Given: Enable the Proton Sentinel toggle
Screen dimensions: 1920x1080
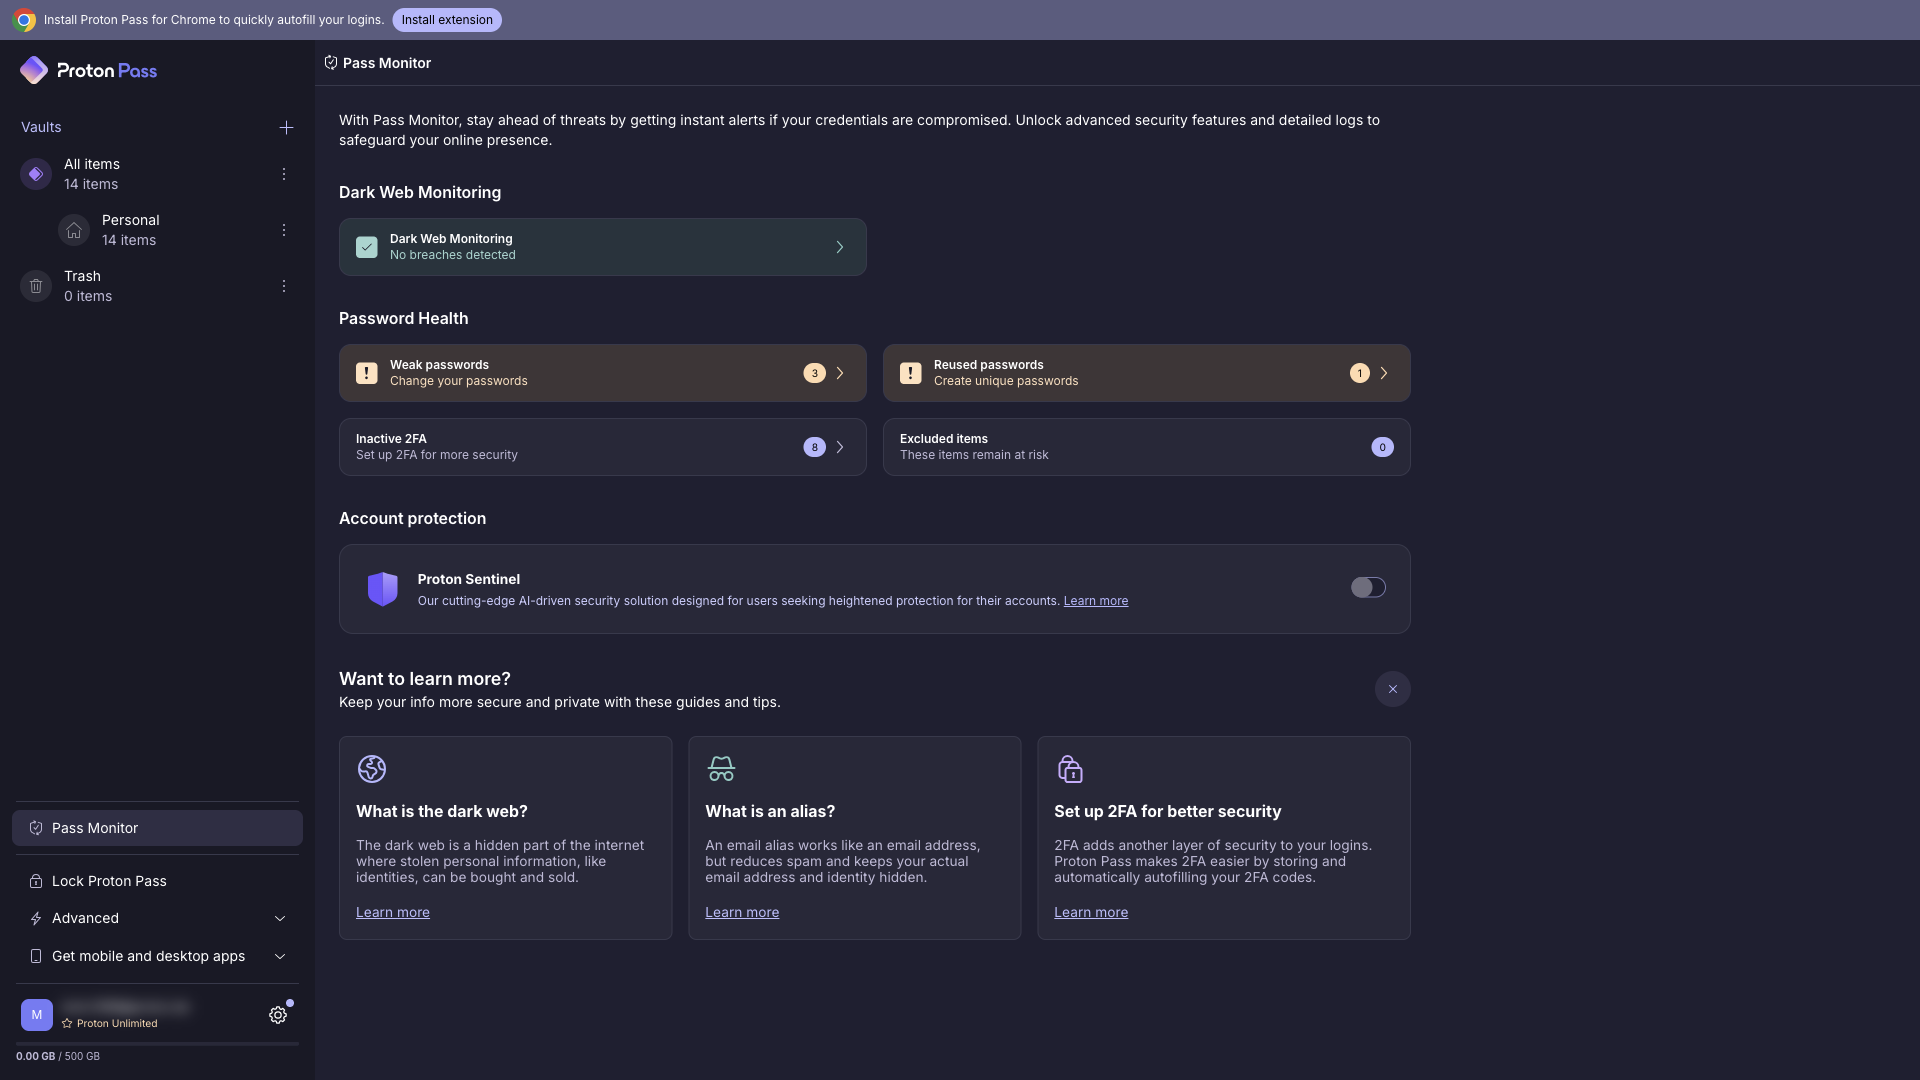Looking at the screenshot, I should [x=1368, y=588].
